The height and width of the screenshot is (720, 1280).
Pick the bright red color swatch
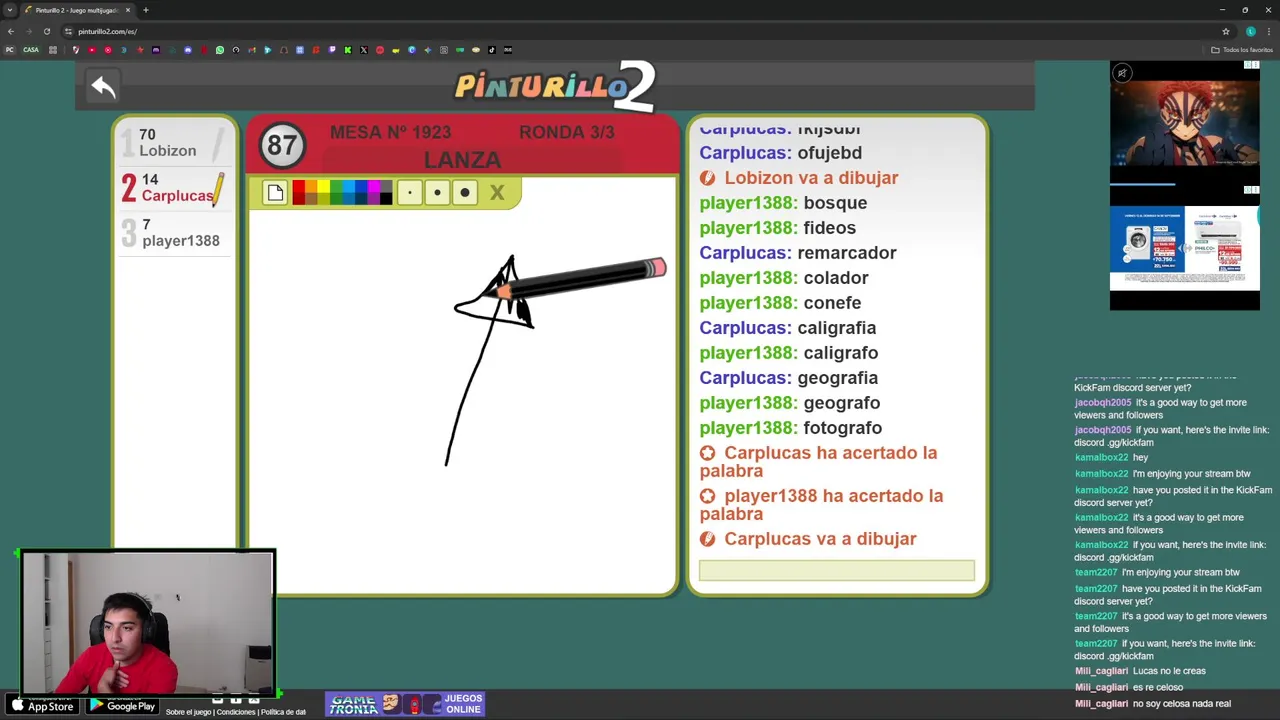click(x=299, y=186)
